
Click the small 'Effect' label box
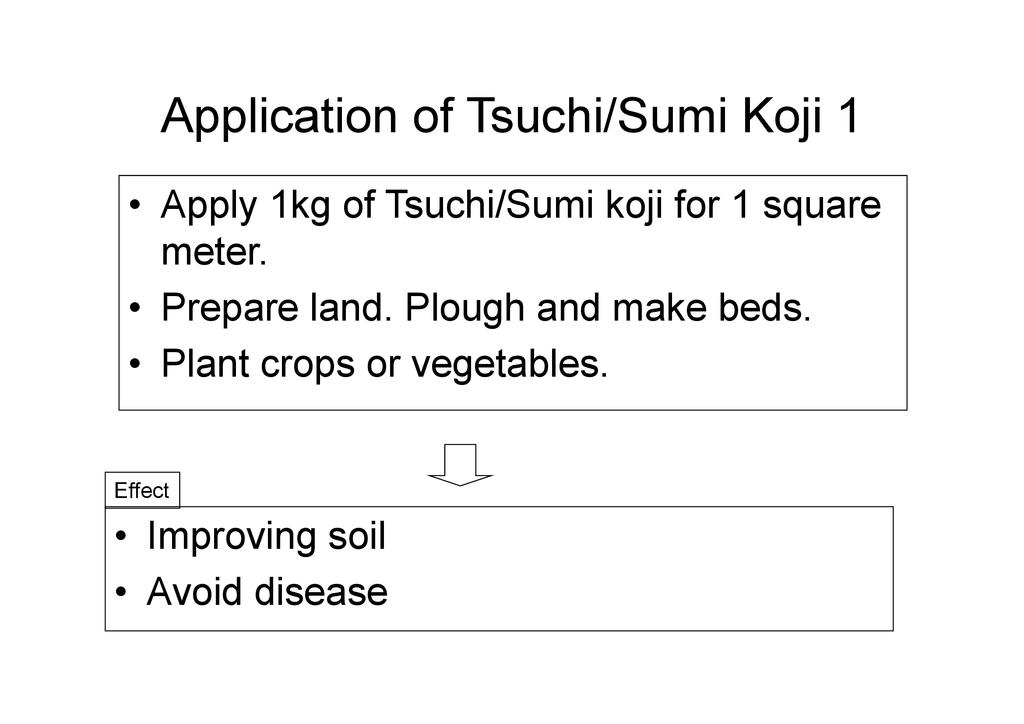click(x=142, y=491)
